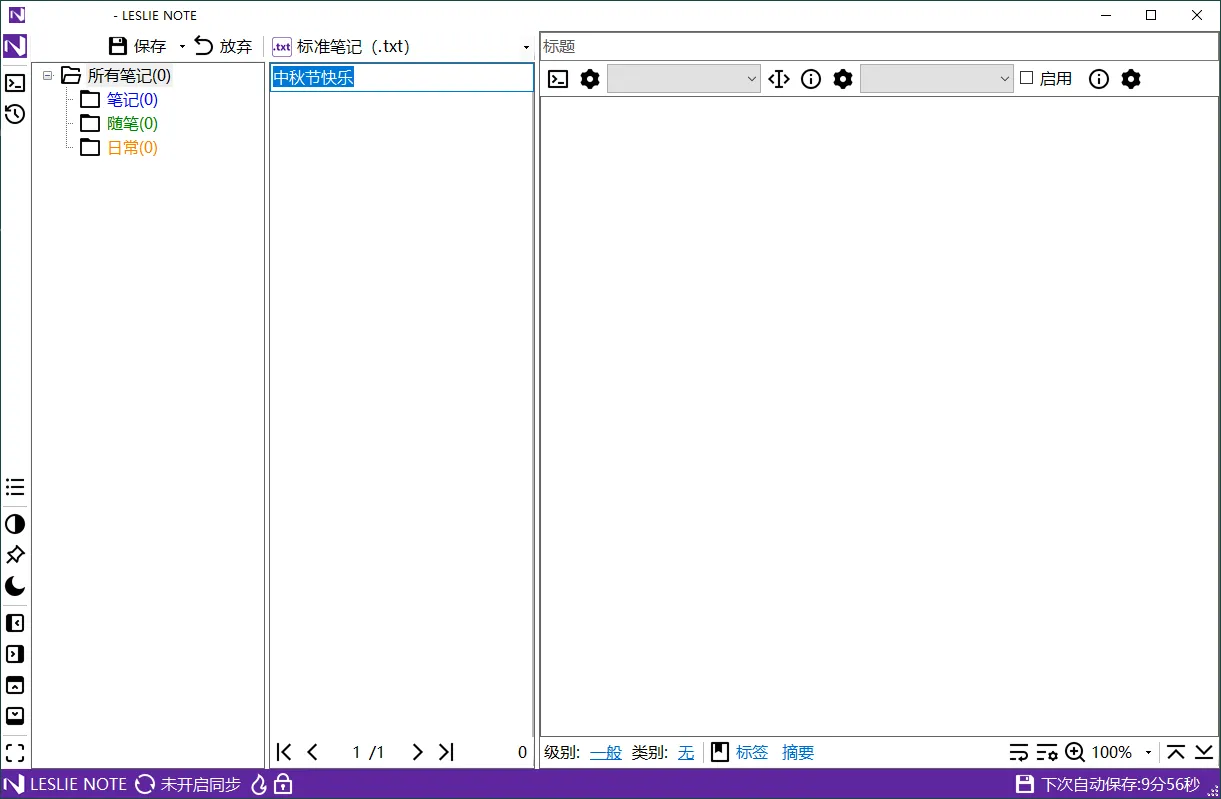This screenshot has height=799, width=1221.
Task: Switch to dark mode with moon icon
Action: (x=15, y=586)
